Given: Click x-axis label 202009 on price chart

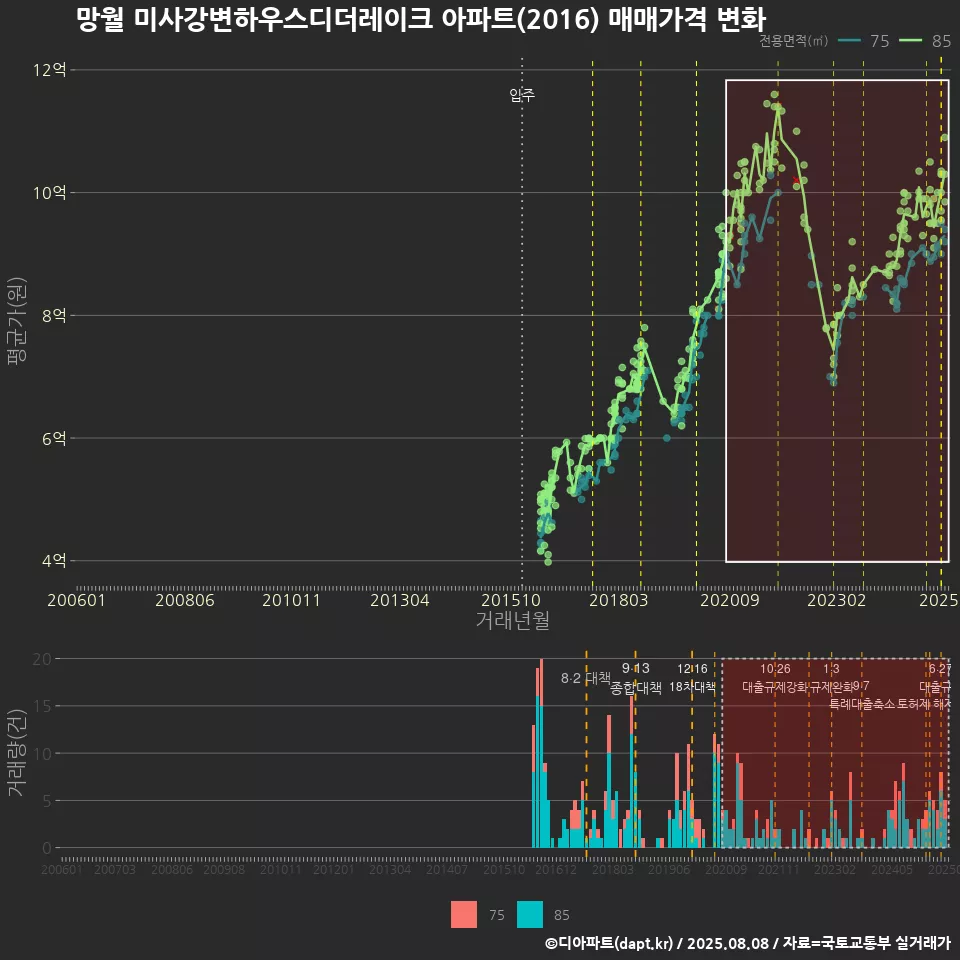Looking at the screenshot, I should pos(729,600).
